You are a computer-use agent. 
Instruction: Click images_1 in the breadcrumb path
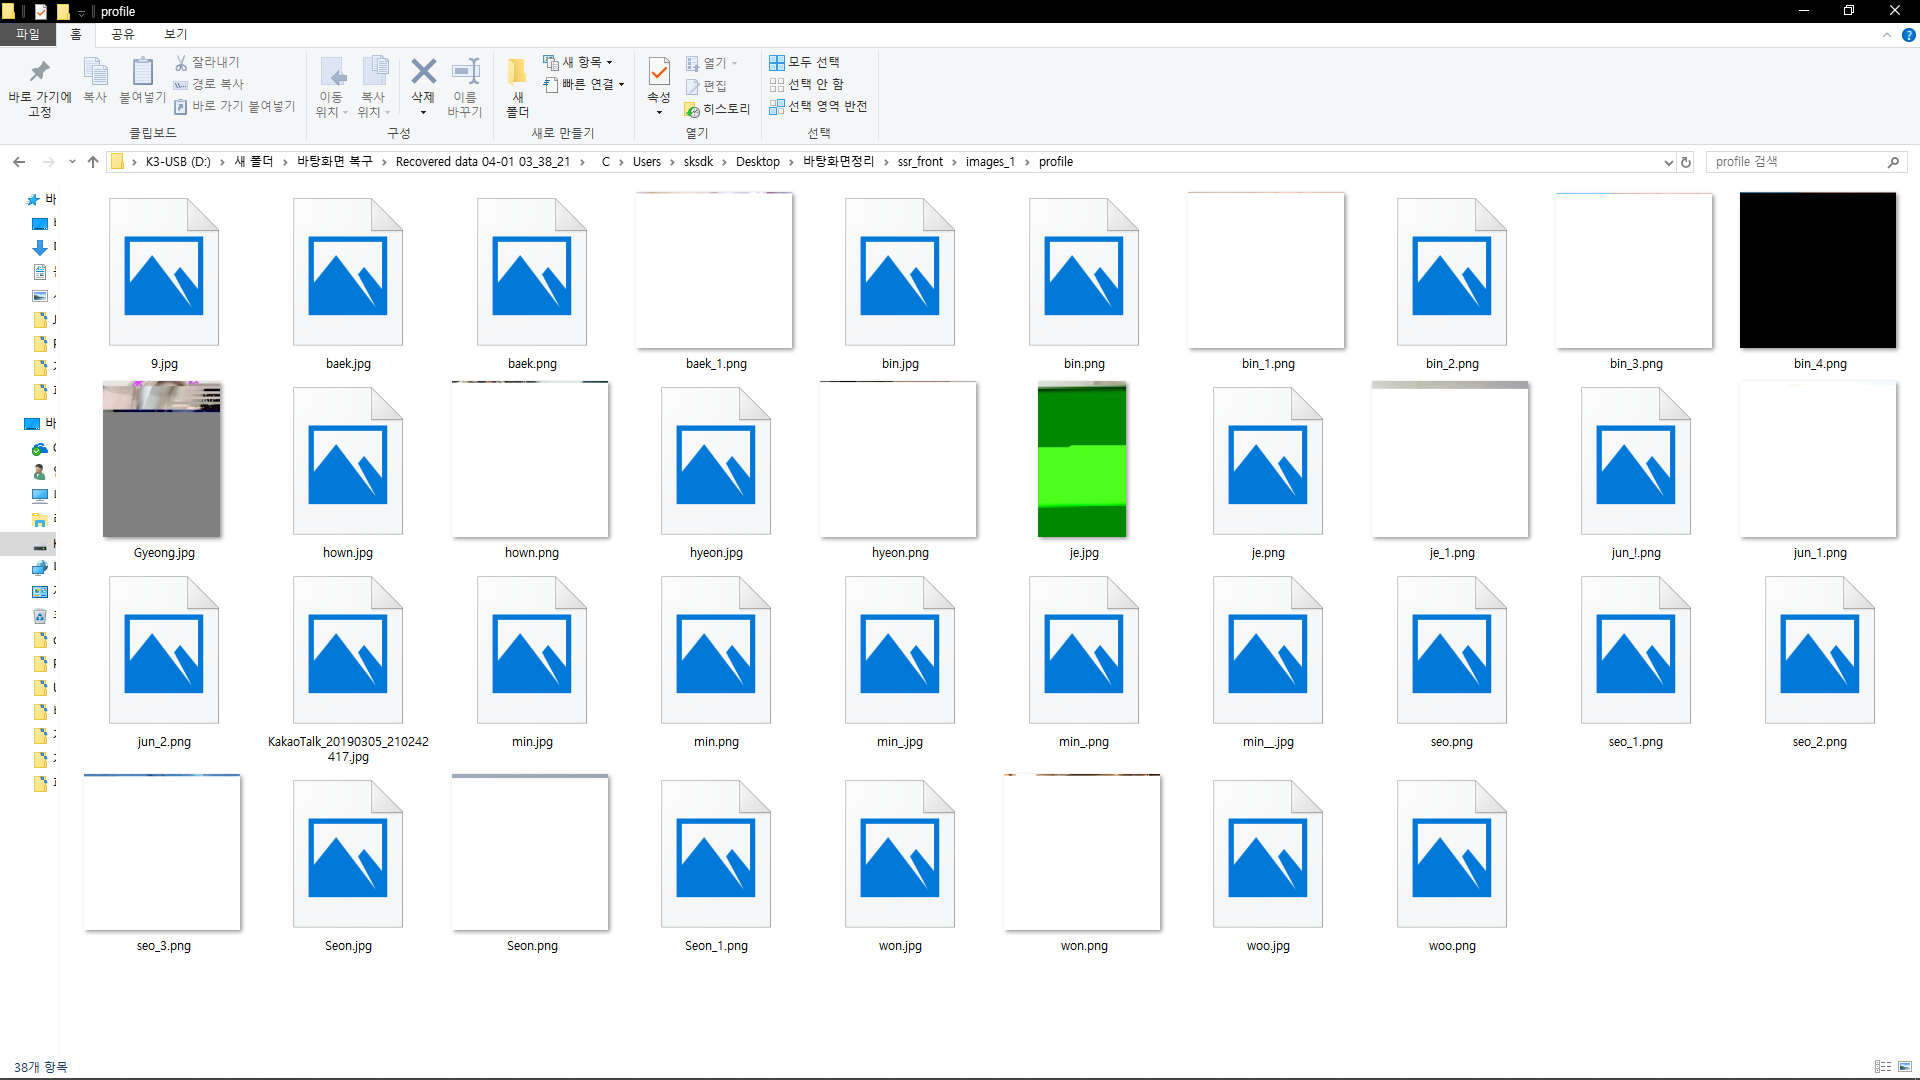990,162
